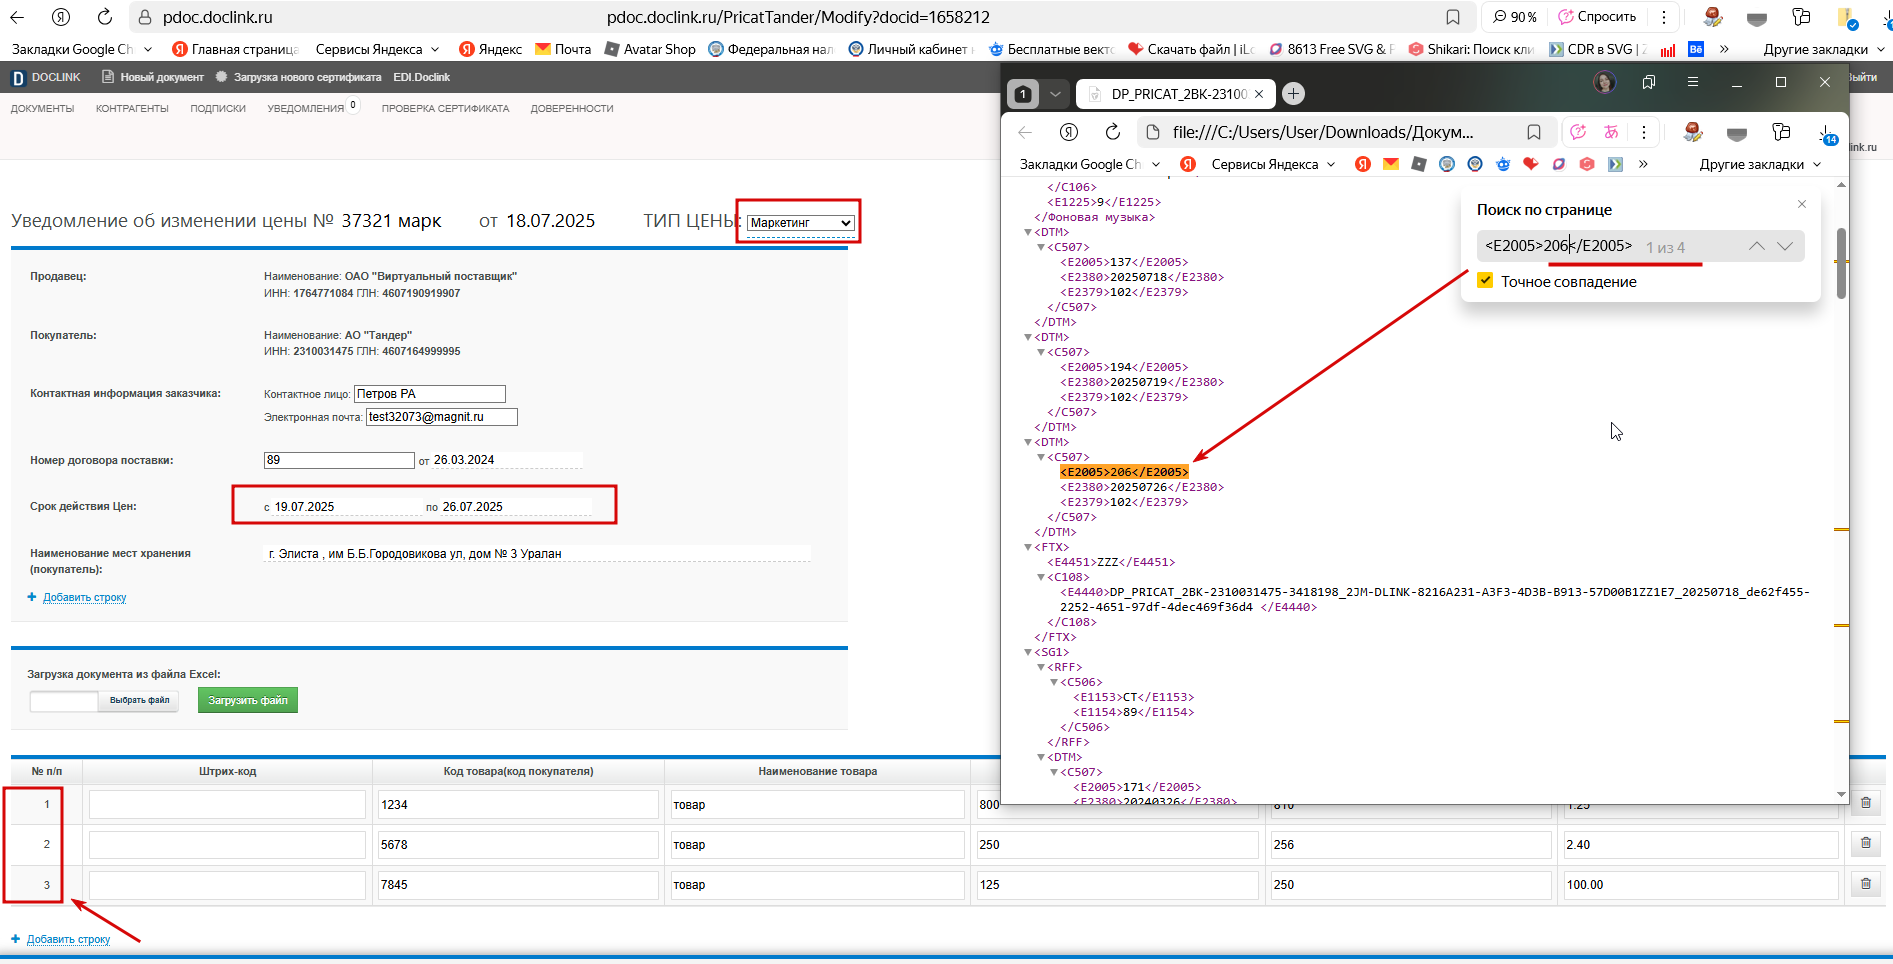
Task: Open hamburger menu in XML window titlebar
Action: coord(1692,82)
